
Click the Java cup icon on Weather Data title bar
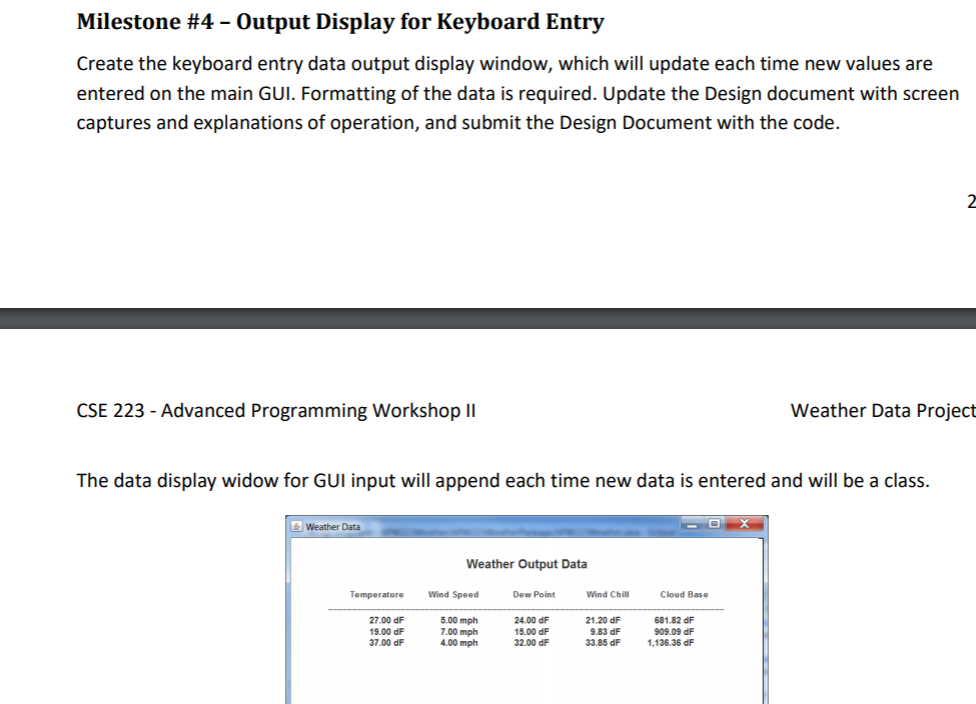click(296, 526)
